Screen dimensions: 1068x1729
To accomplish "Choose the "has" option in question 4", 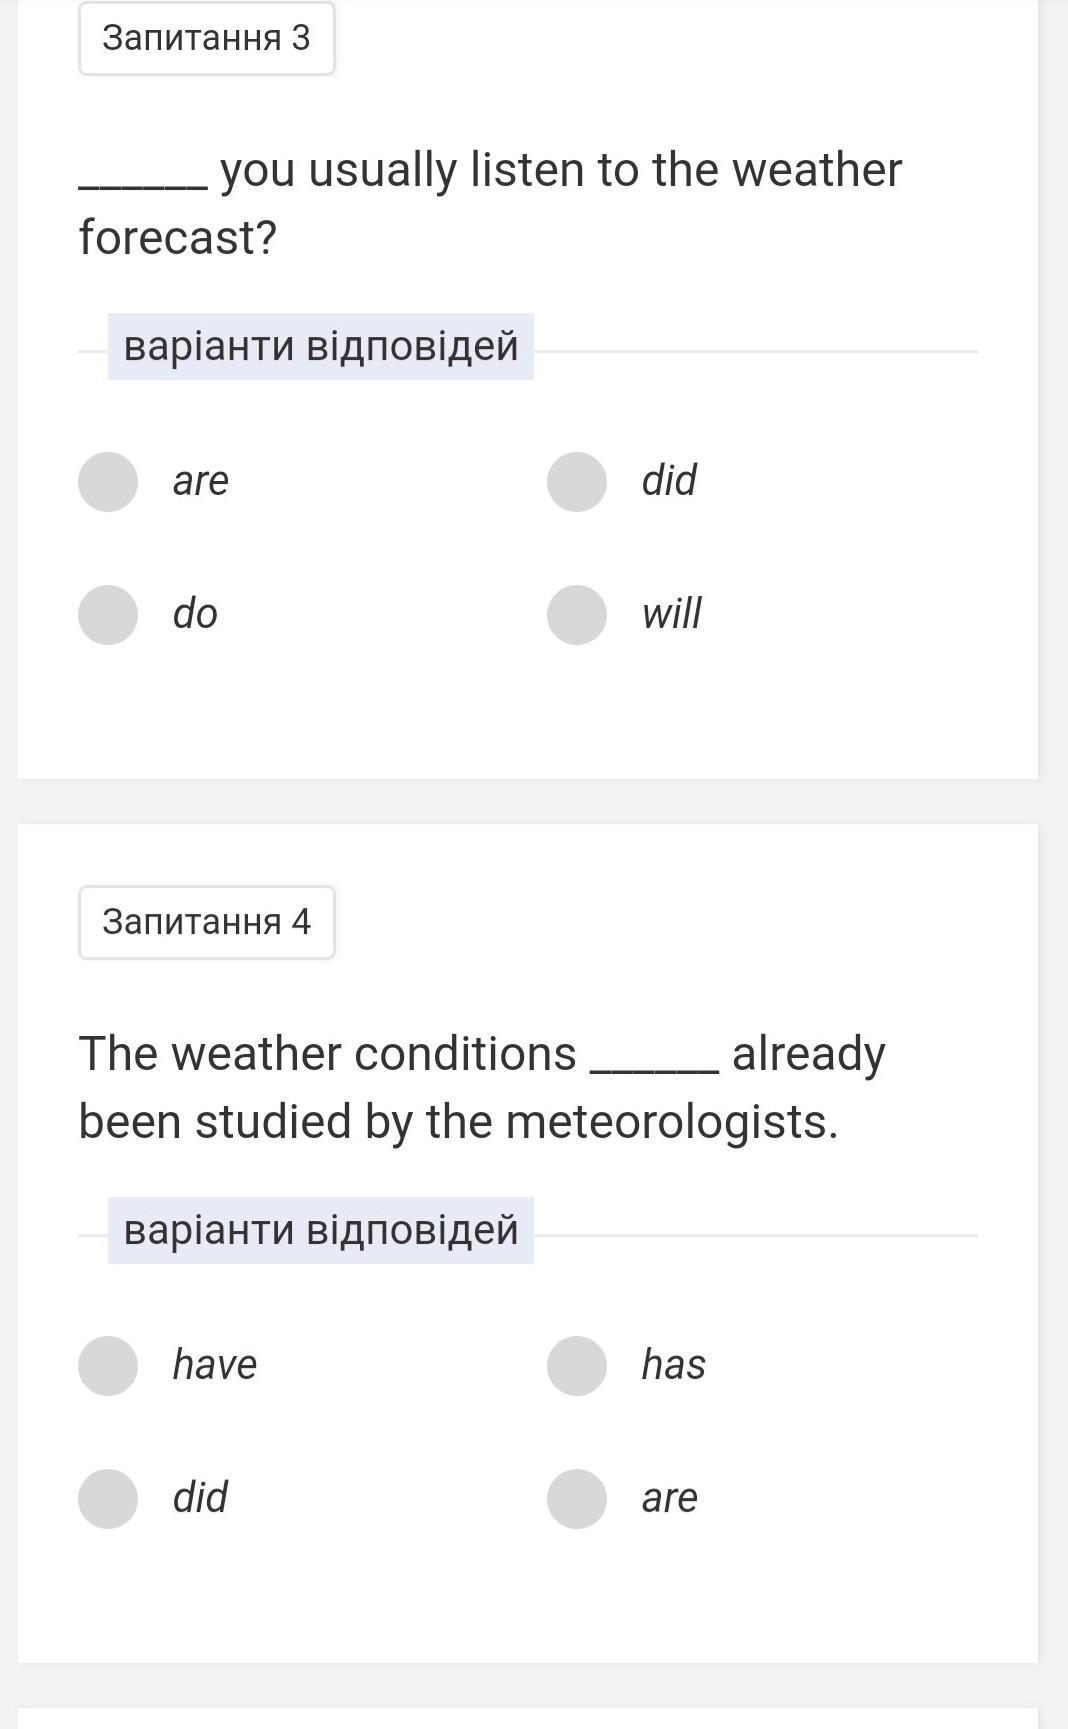I will 577,1366.
